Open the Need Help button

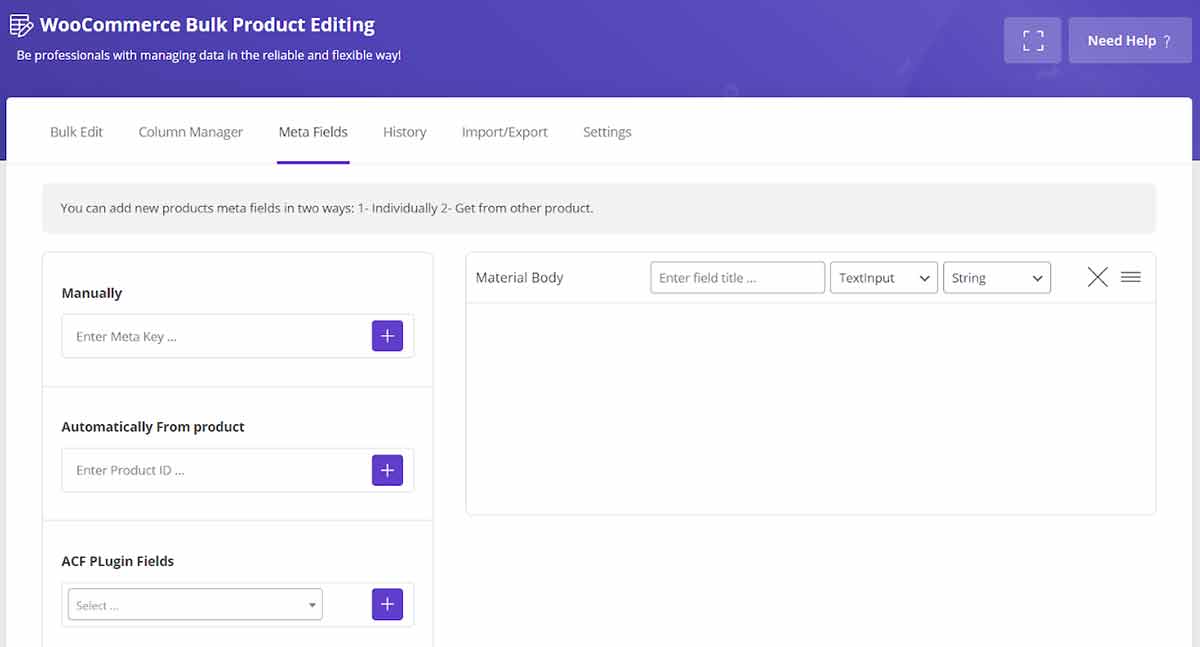tap(1129, 41)
